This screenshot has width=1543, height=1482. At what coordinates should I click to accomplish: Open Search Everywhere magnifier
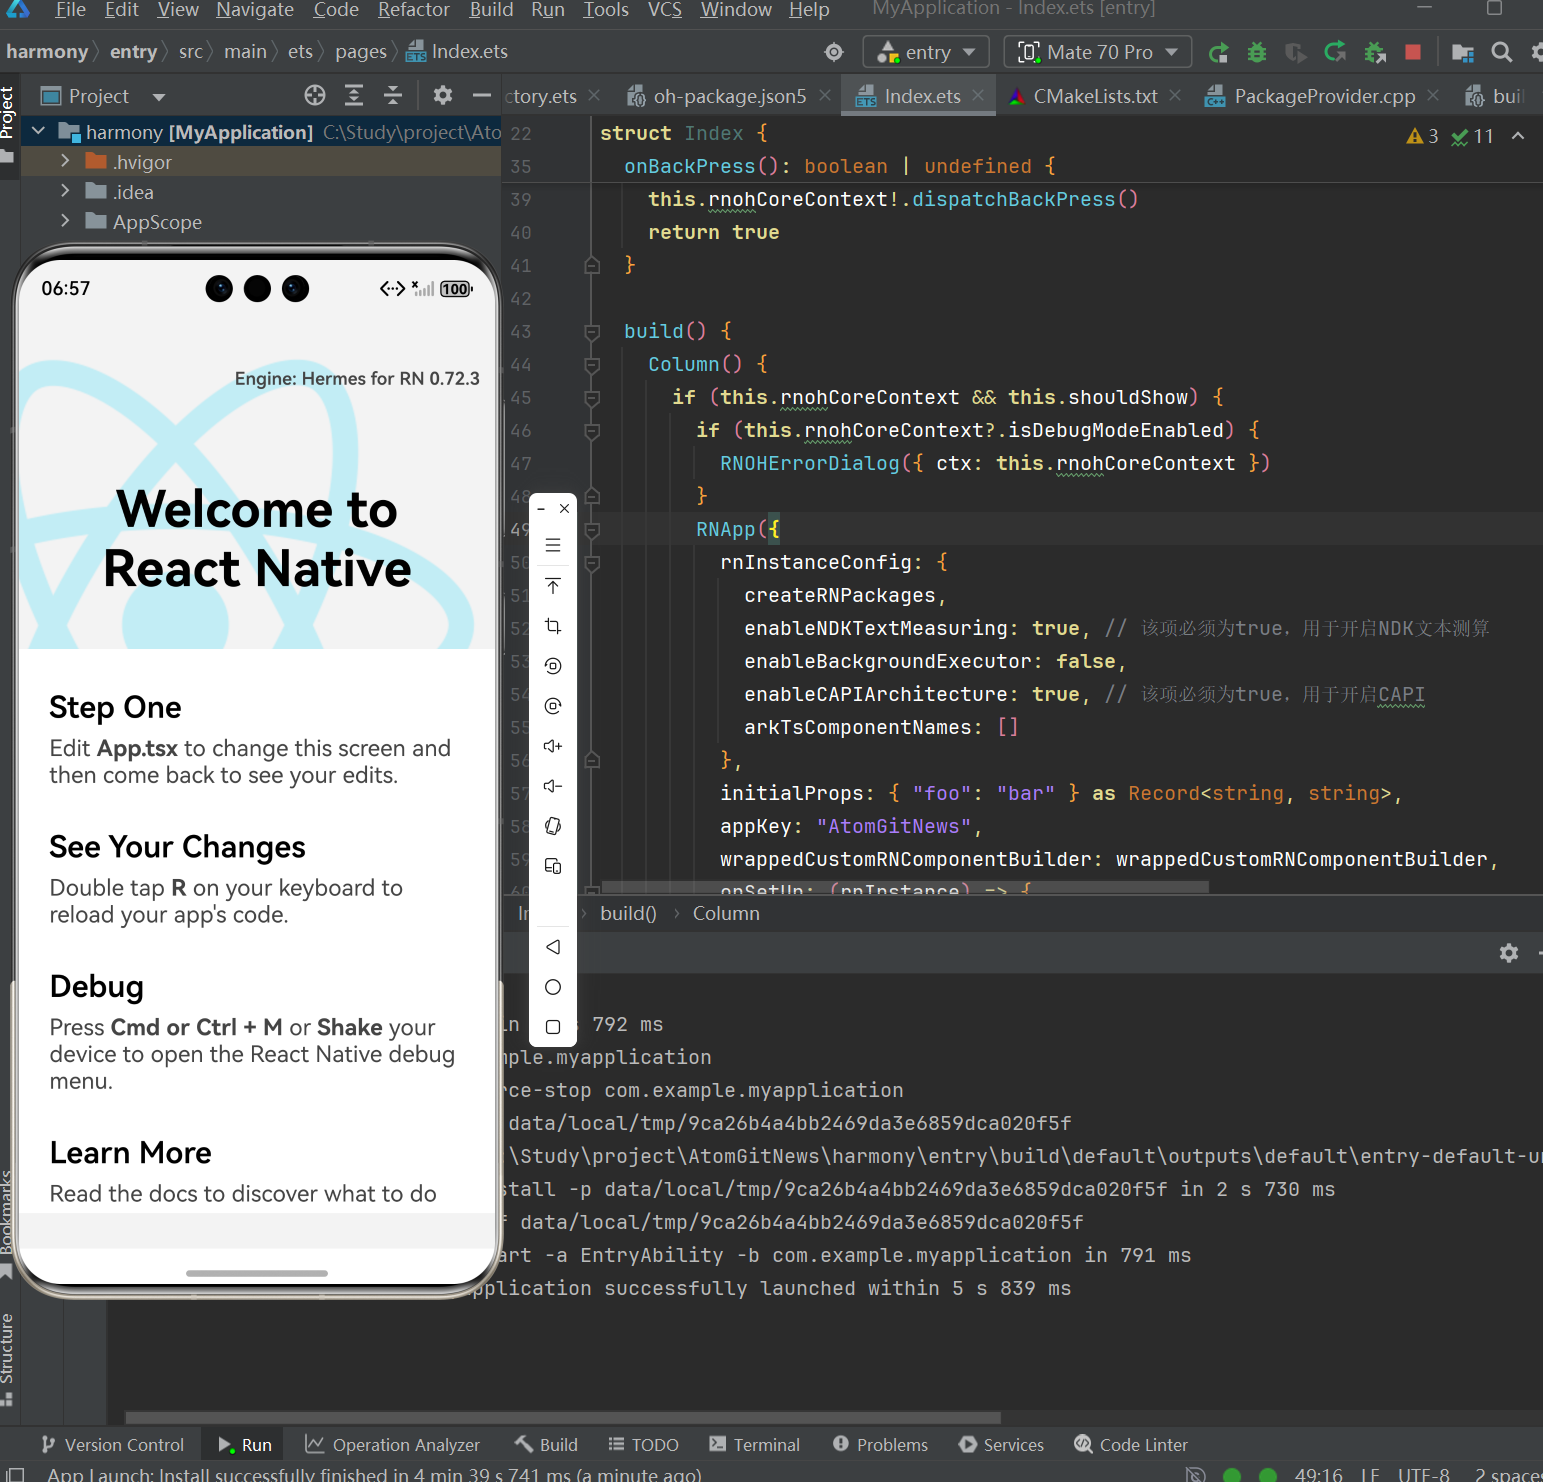tap(1501, 52)
